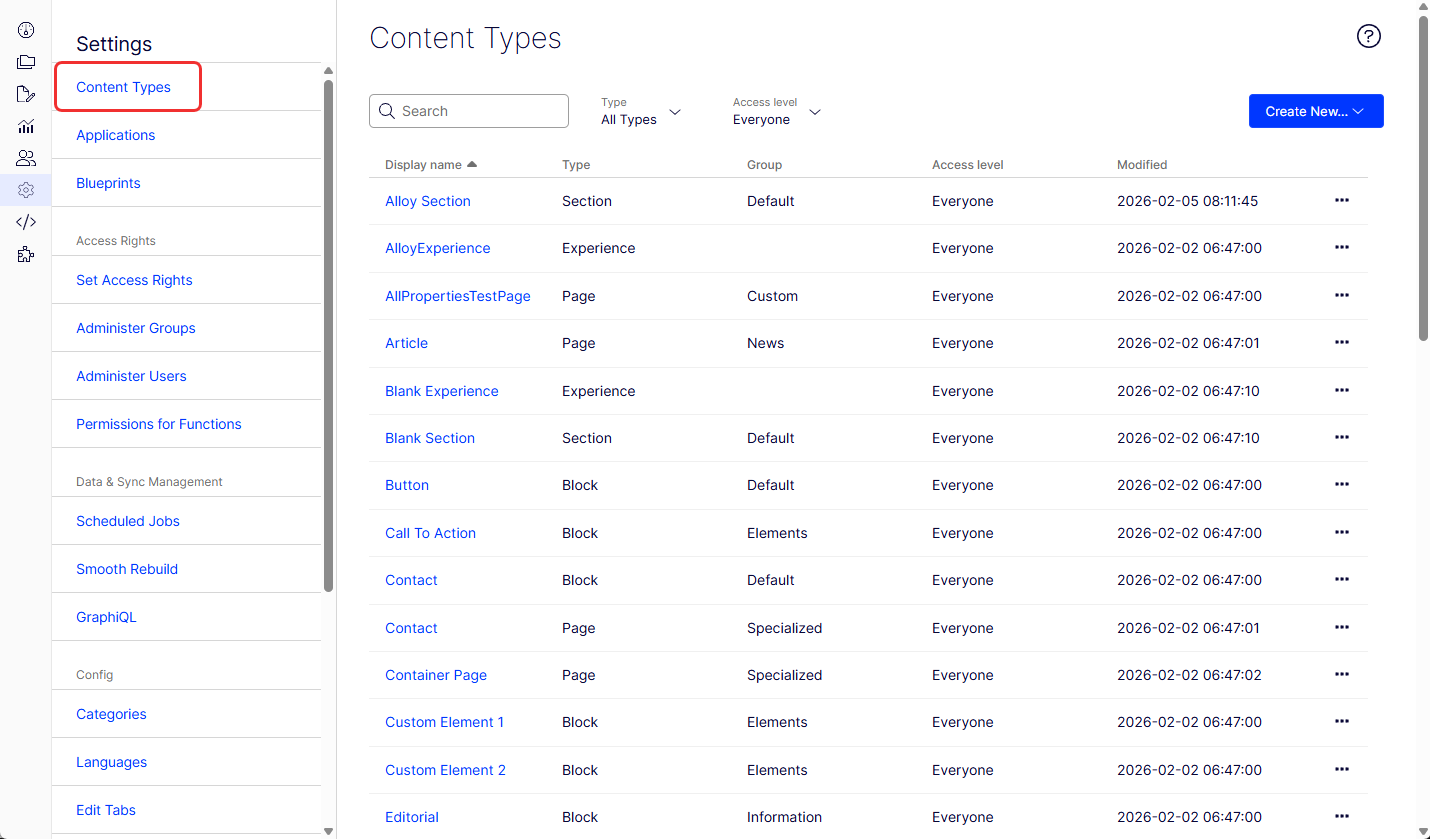1430x839 pixels.
Task: Go to Applications in Settings menu
Action: pos(116,135)
